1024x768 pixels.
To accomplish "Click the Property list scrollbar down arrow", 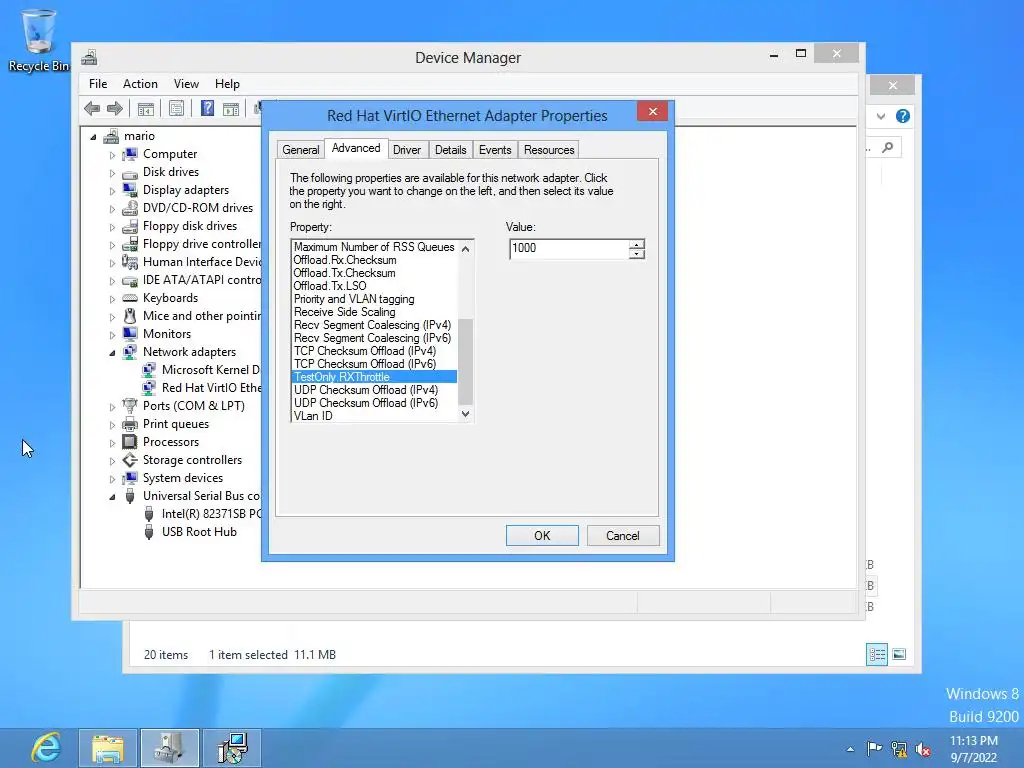I will click(466, 414).
